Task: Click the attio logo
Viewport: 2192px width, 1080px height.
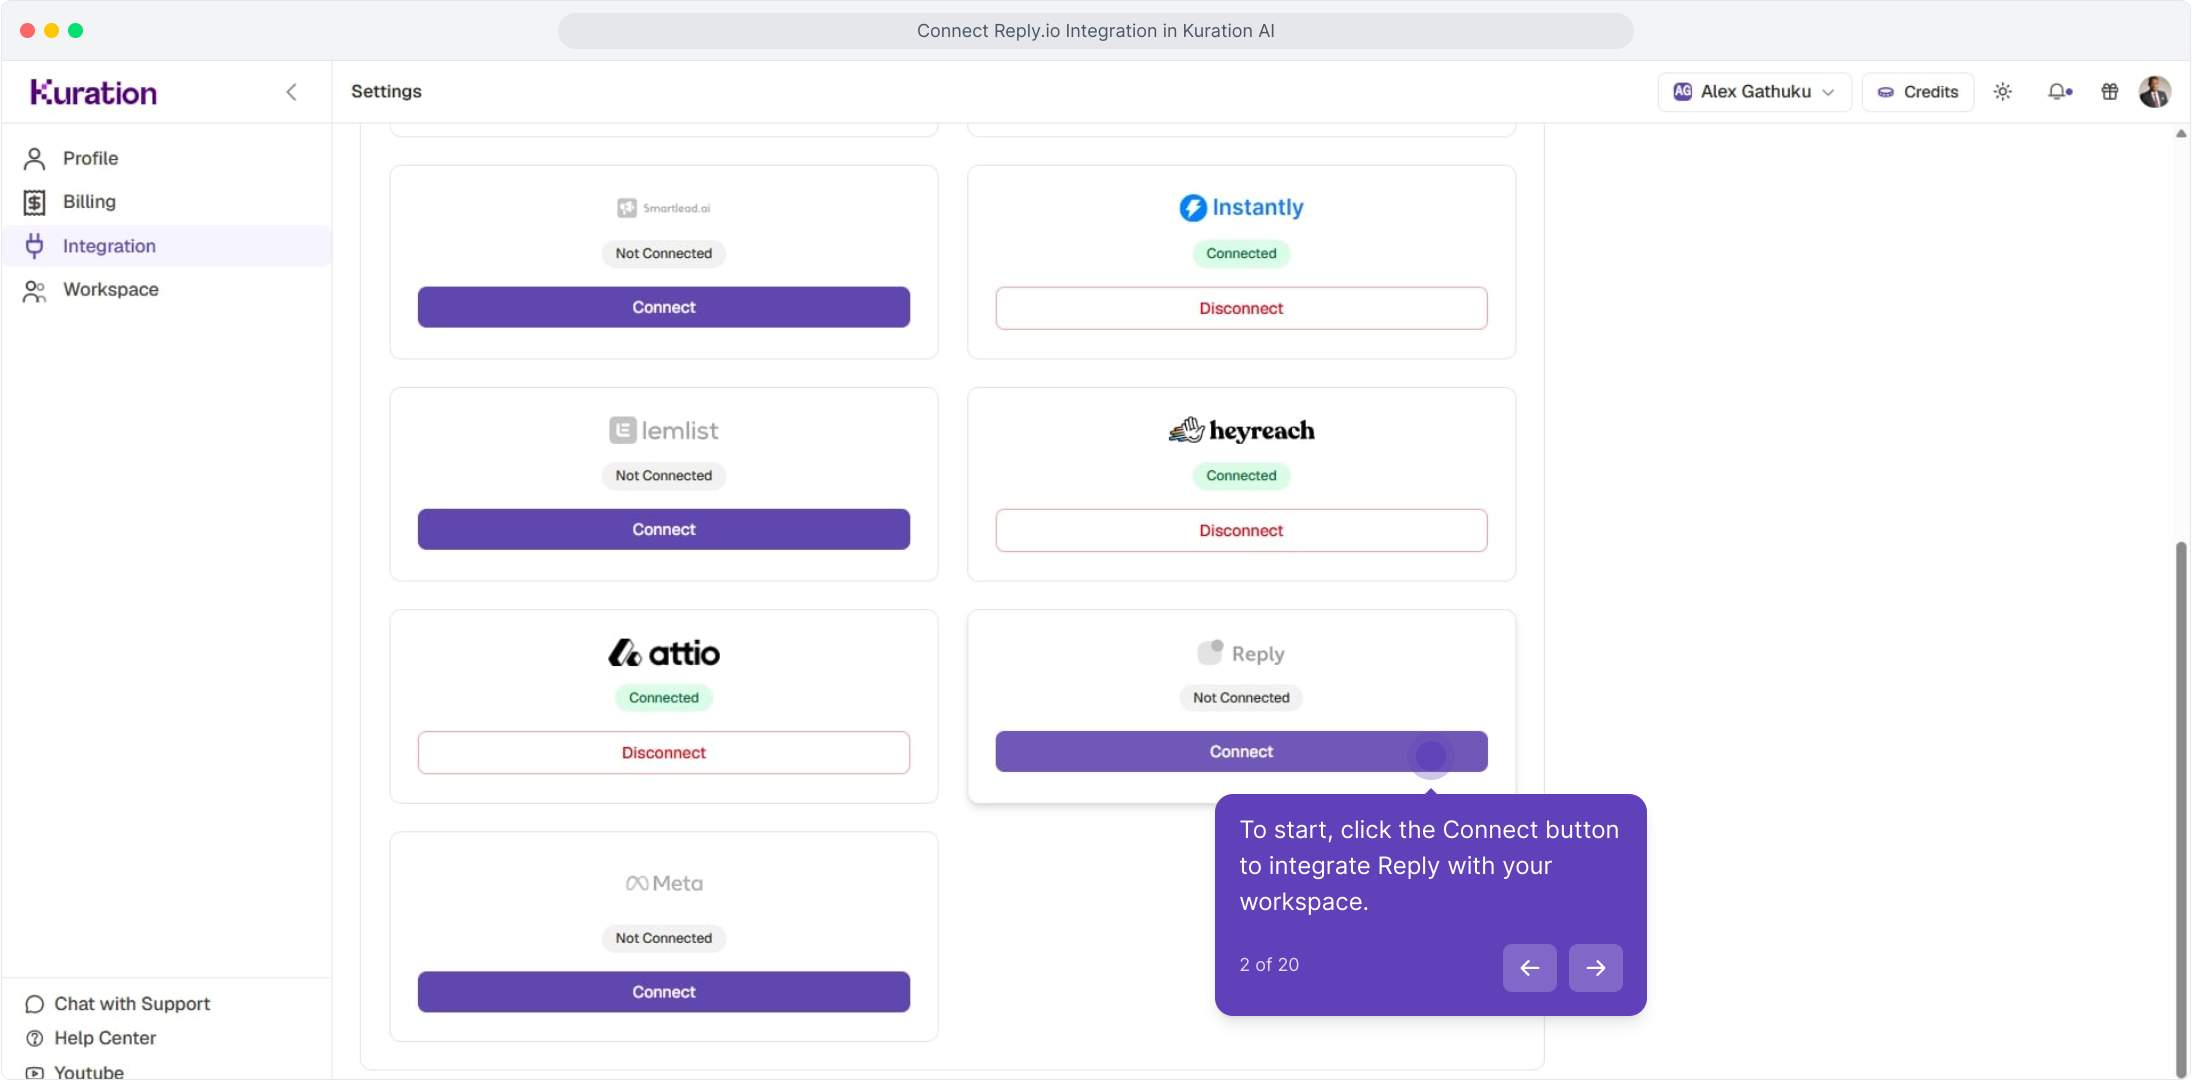Action: point(664,653)
